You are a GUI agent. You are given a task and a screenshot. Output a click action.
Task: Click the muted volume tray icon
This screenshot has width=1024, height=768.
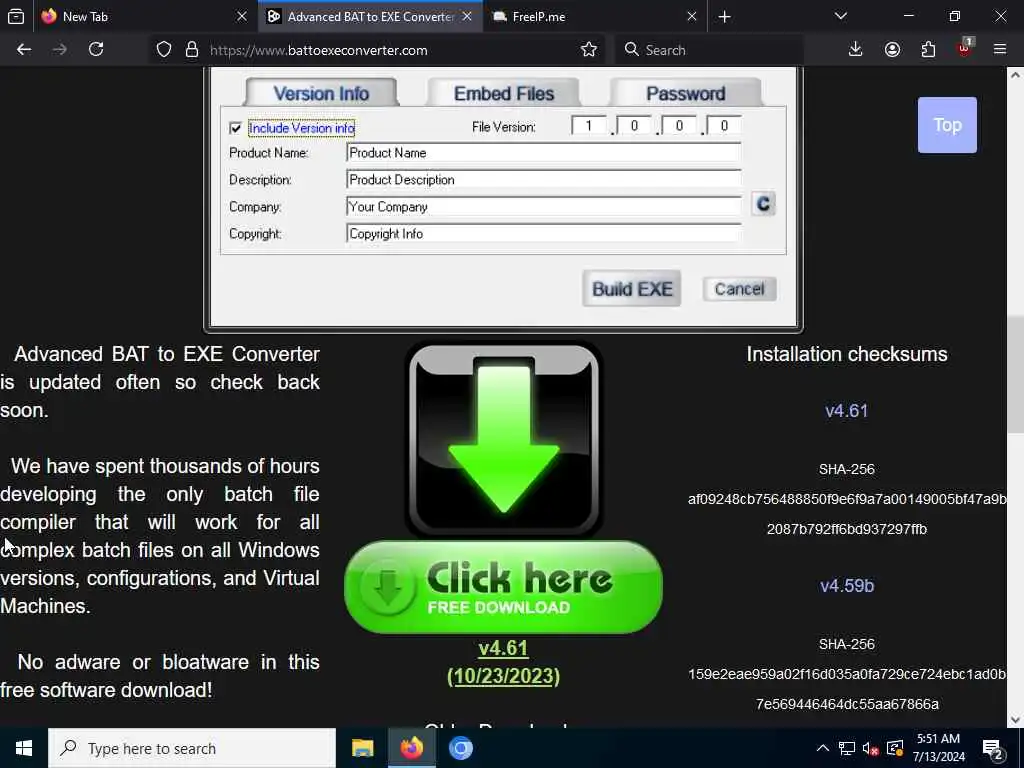click(x=870, y=748)
